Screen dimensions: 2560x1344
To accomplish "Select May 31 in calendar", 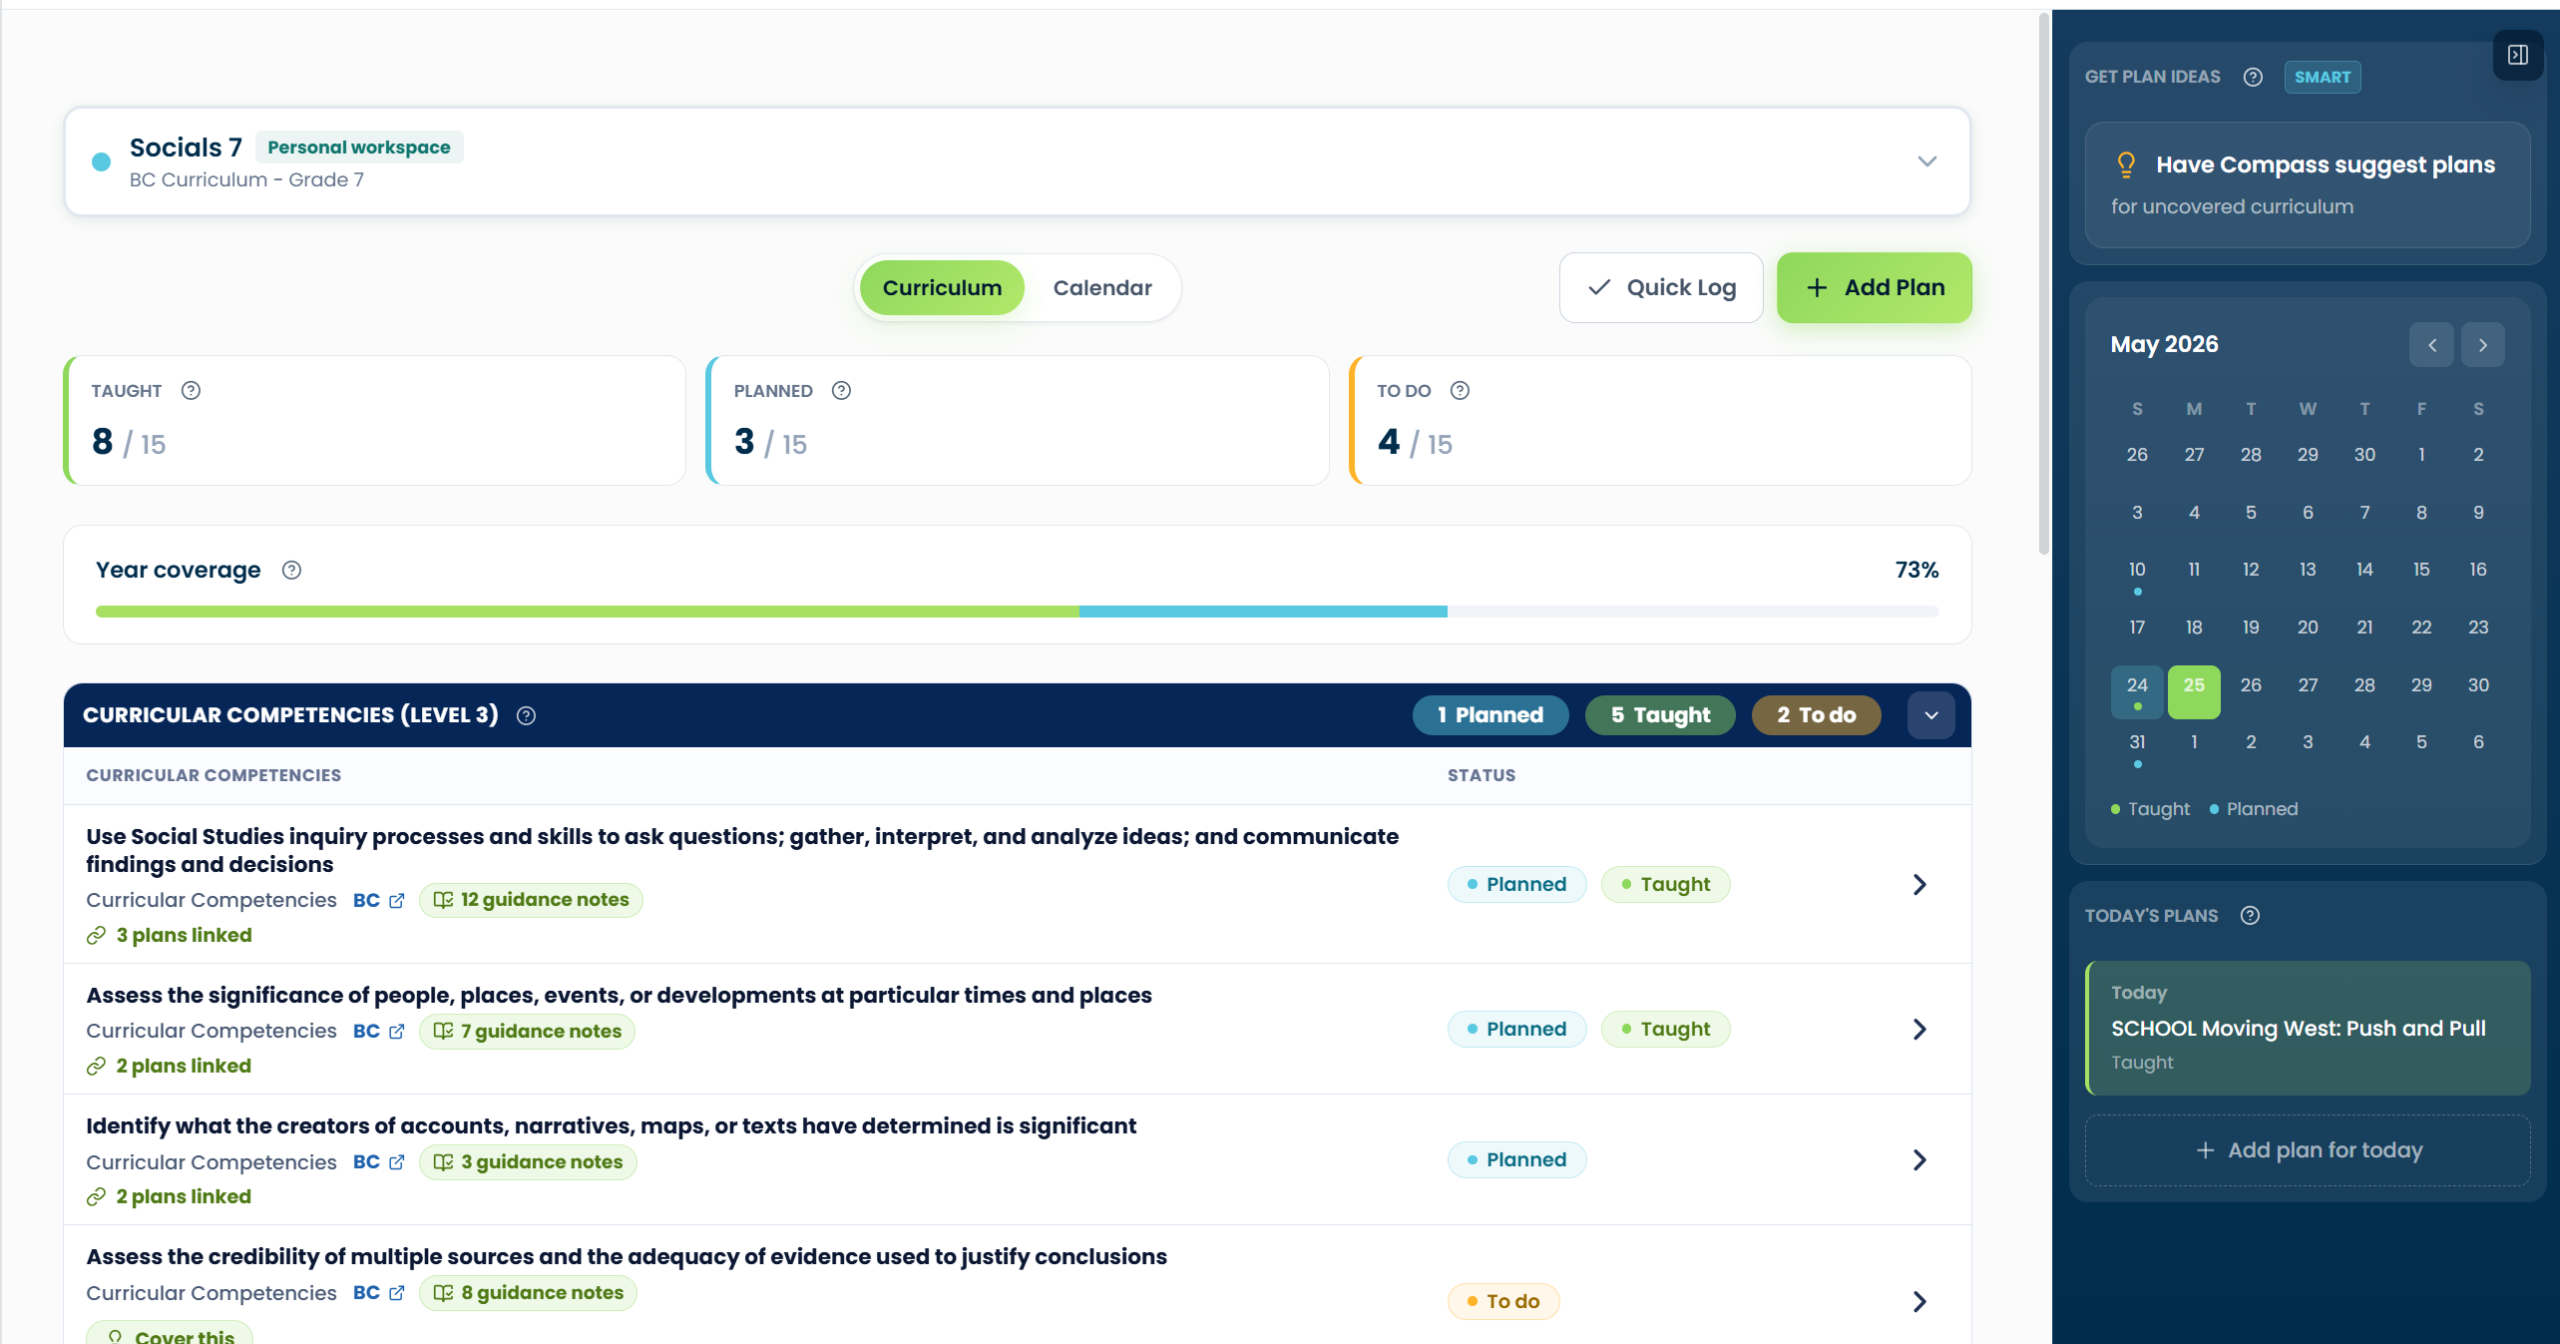I will pos(2137,749).
